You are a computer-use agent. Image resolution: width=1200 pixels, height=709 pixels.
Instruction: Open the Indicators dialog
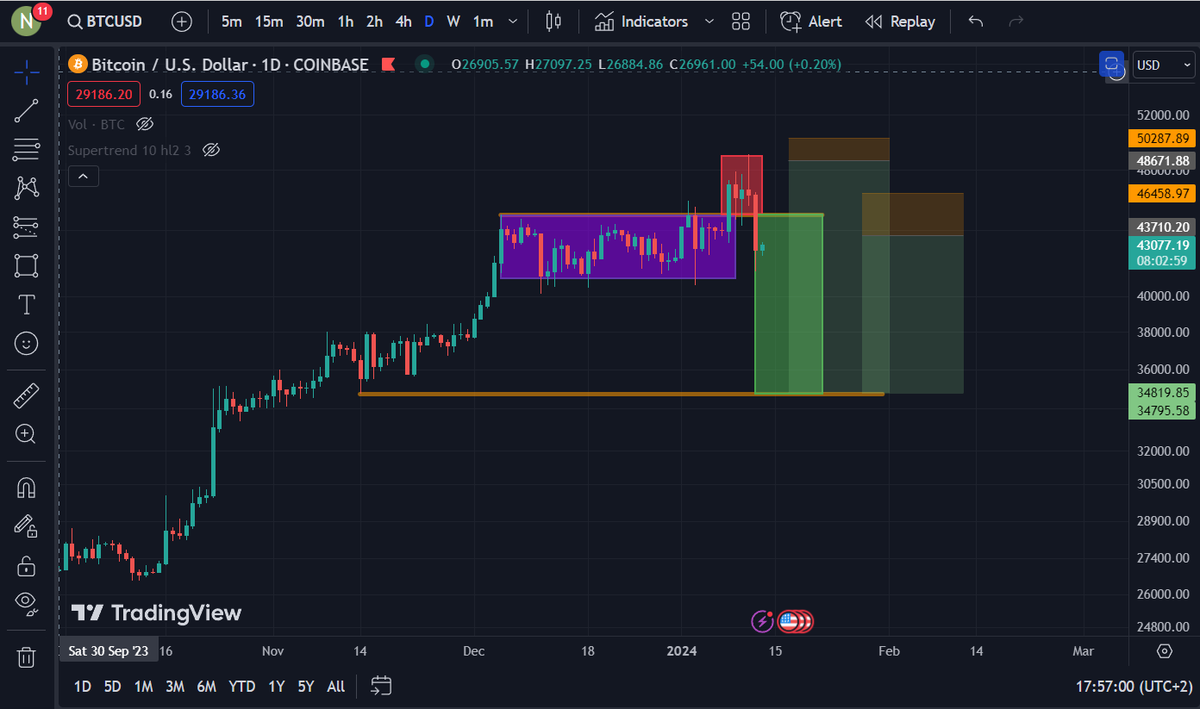[x=641, y=21]
